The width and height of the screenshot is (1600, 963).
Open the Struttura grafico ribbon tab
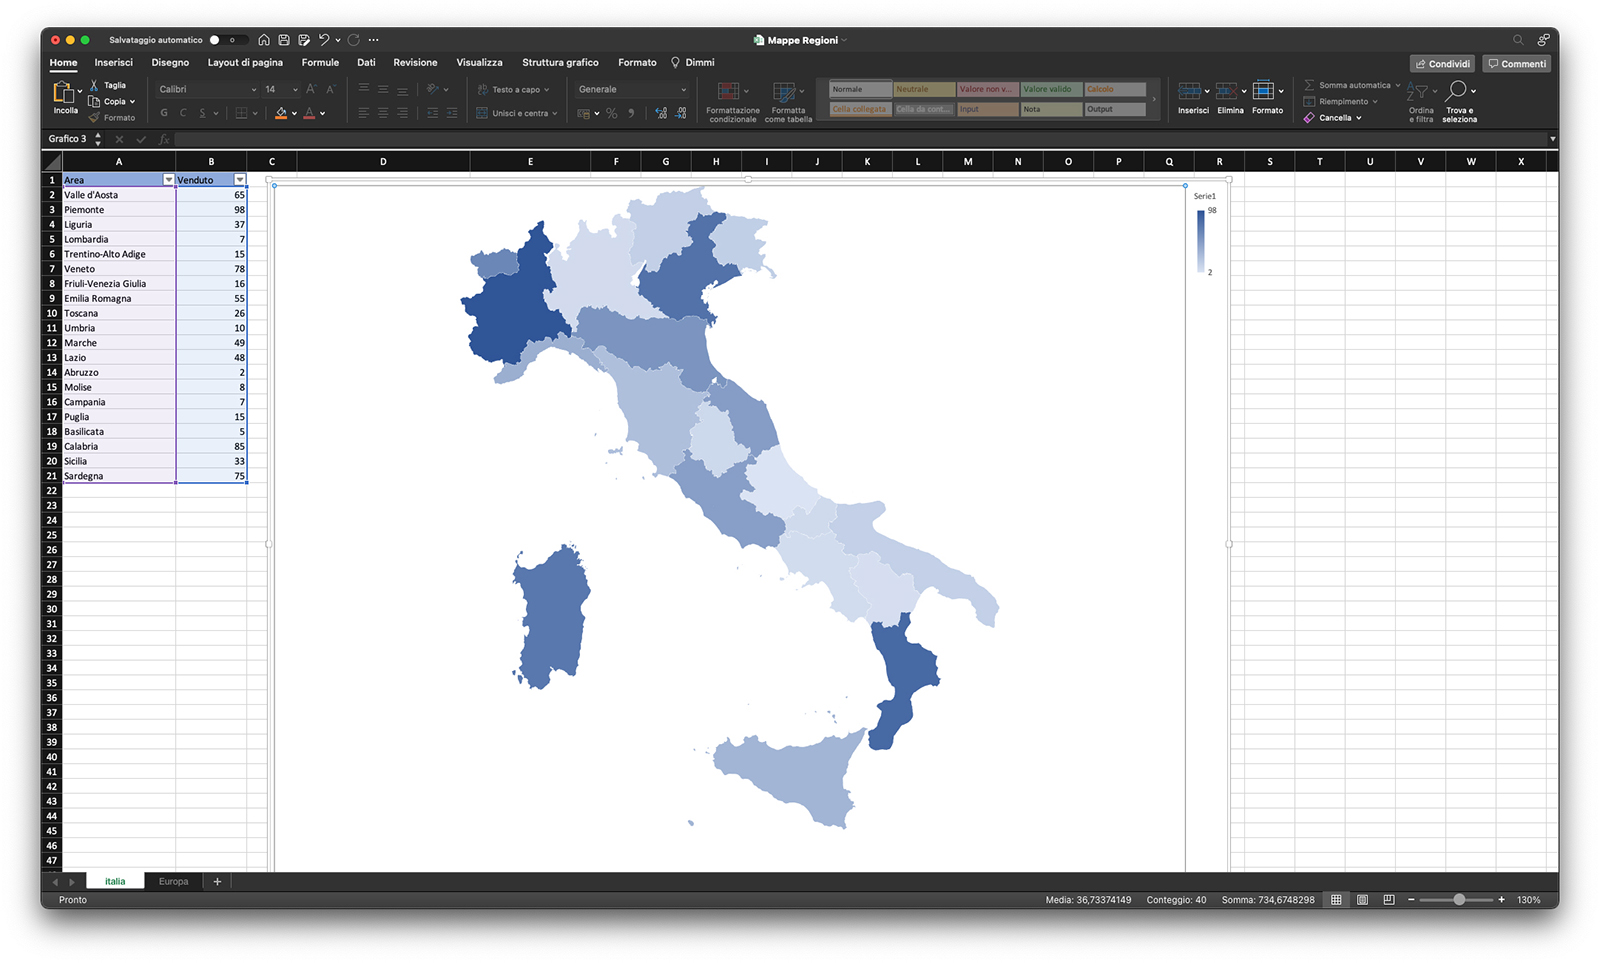click(x=560, y=62)
